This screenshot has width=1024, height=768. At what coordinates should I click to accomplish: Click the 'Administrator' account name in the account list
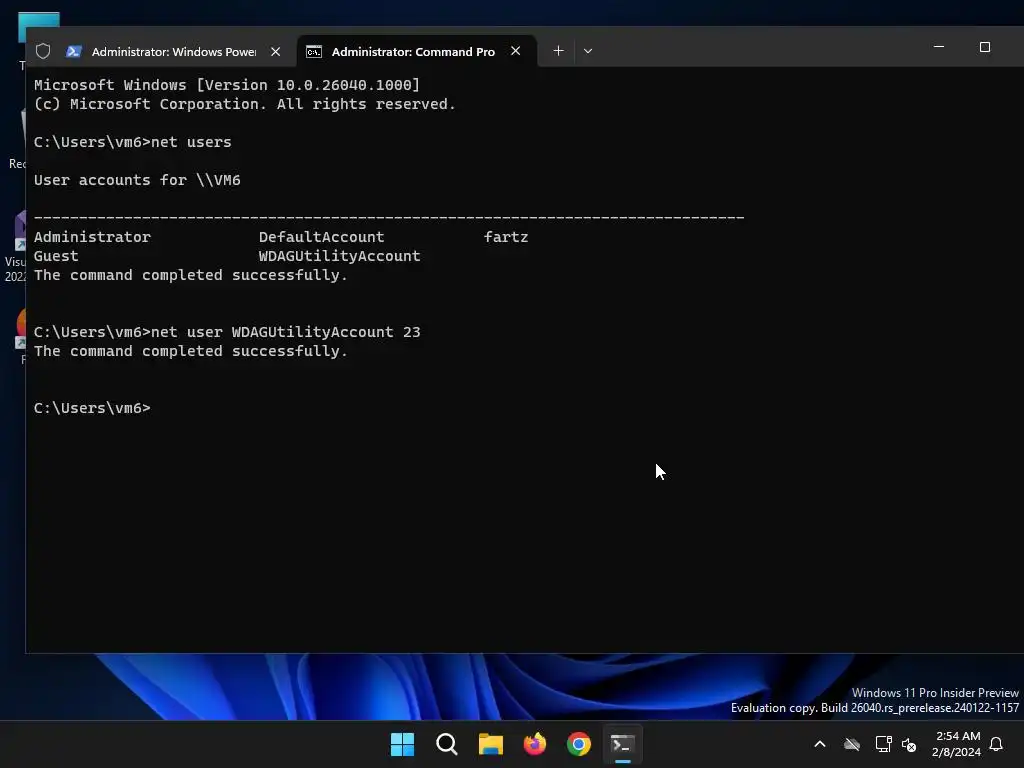[x=92, y=236]
